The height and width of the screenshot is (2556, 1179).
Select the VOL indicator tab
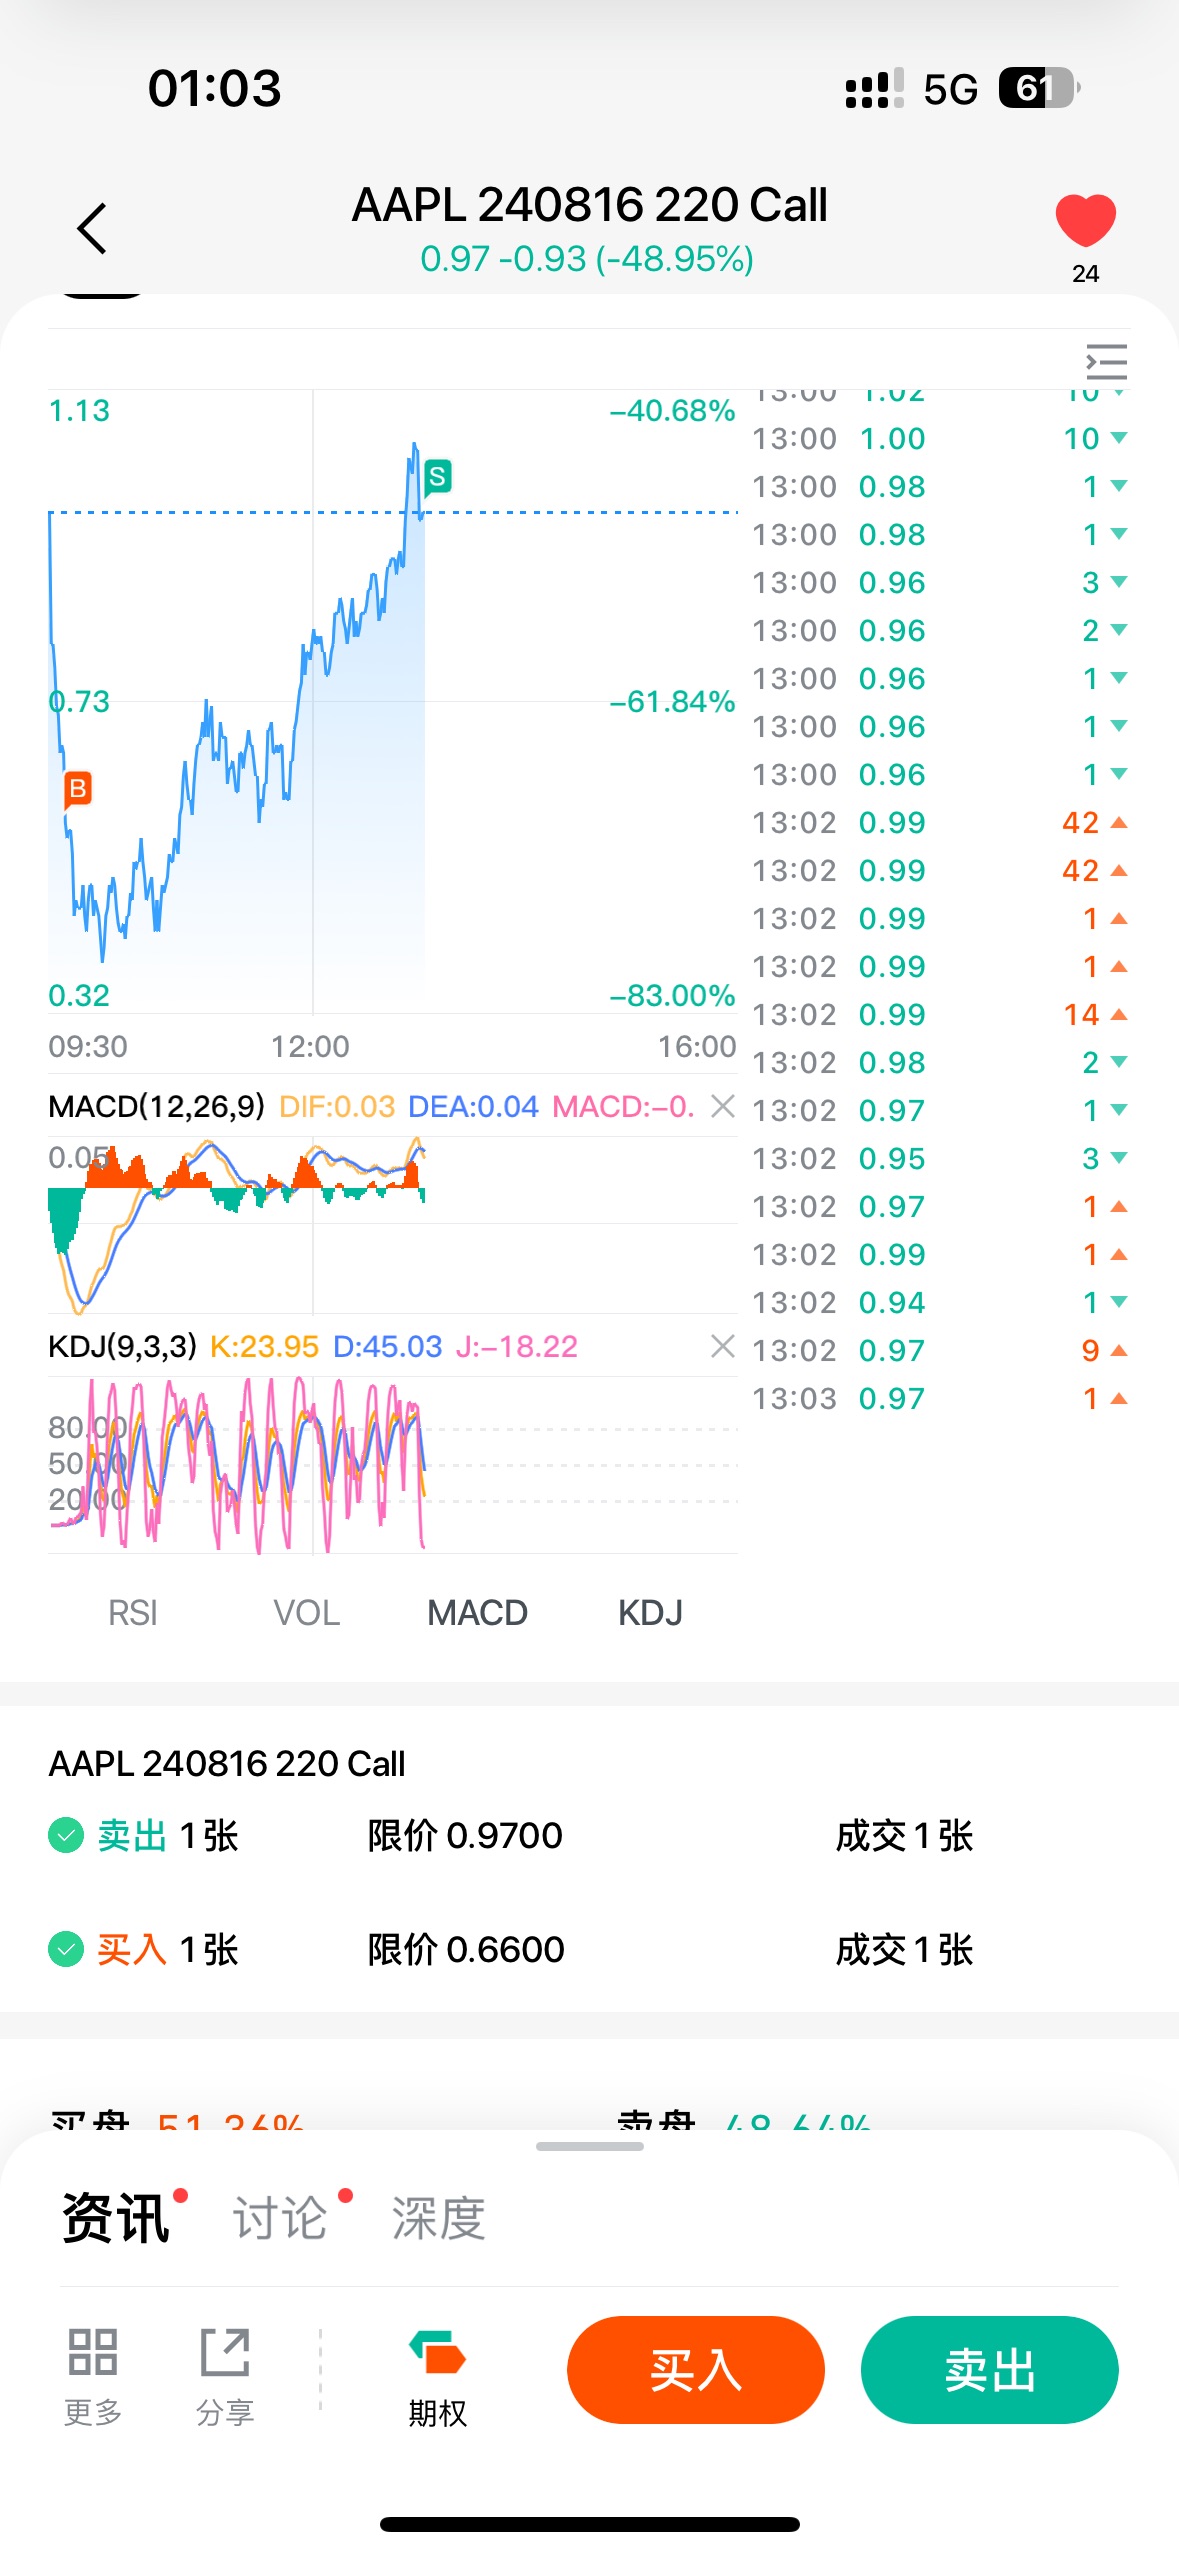pos(307,1613)
